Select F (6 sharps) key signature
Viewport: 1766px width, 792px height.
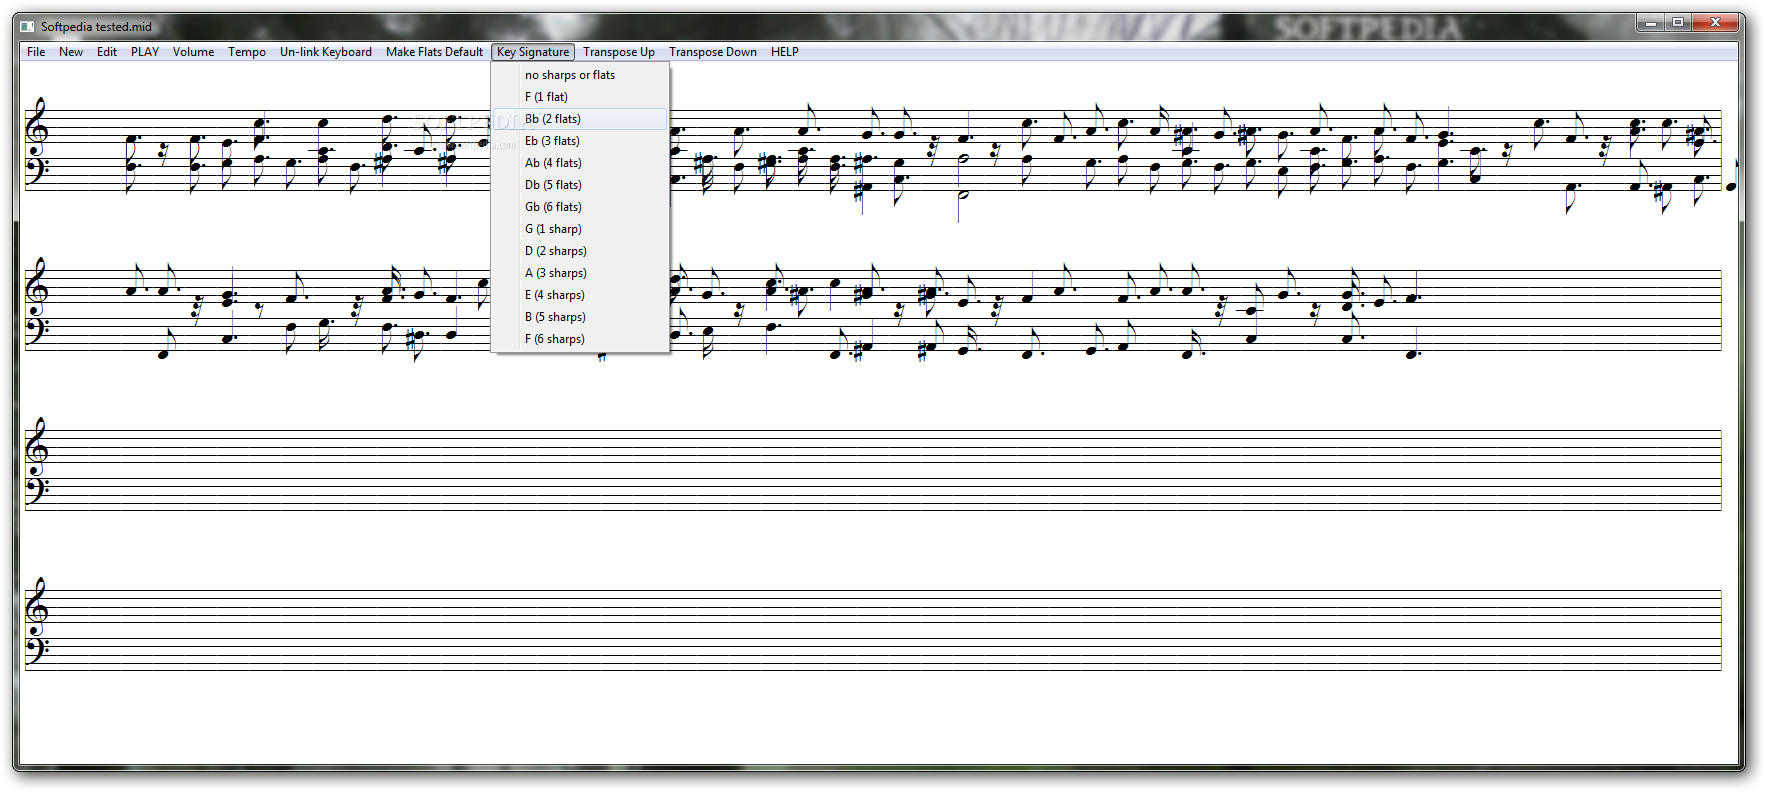coord(580,339)
